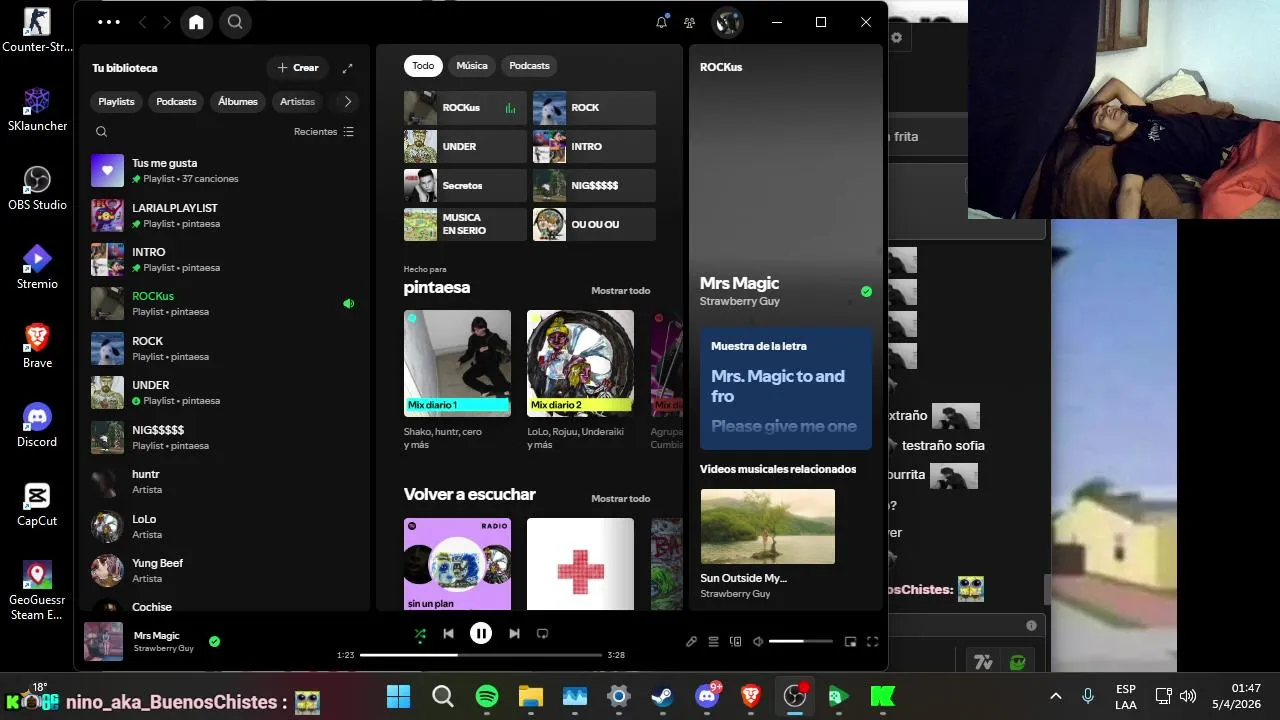This screenshot has width=1280, height=720.
Task: Filter library by Álbumes
Action: [238, 101]
